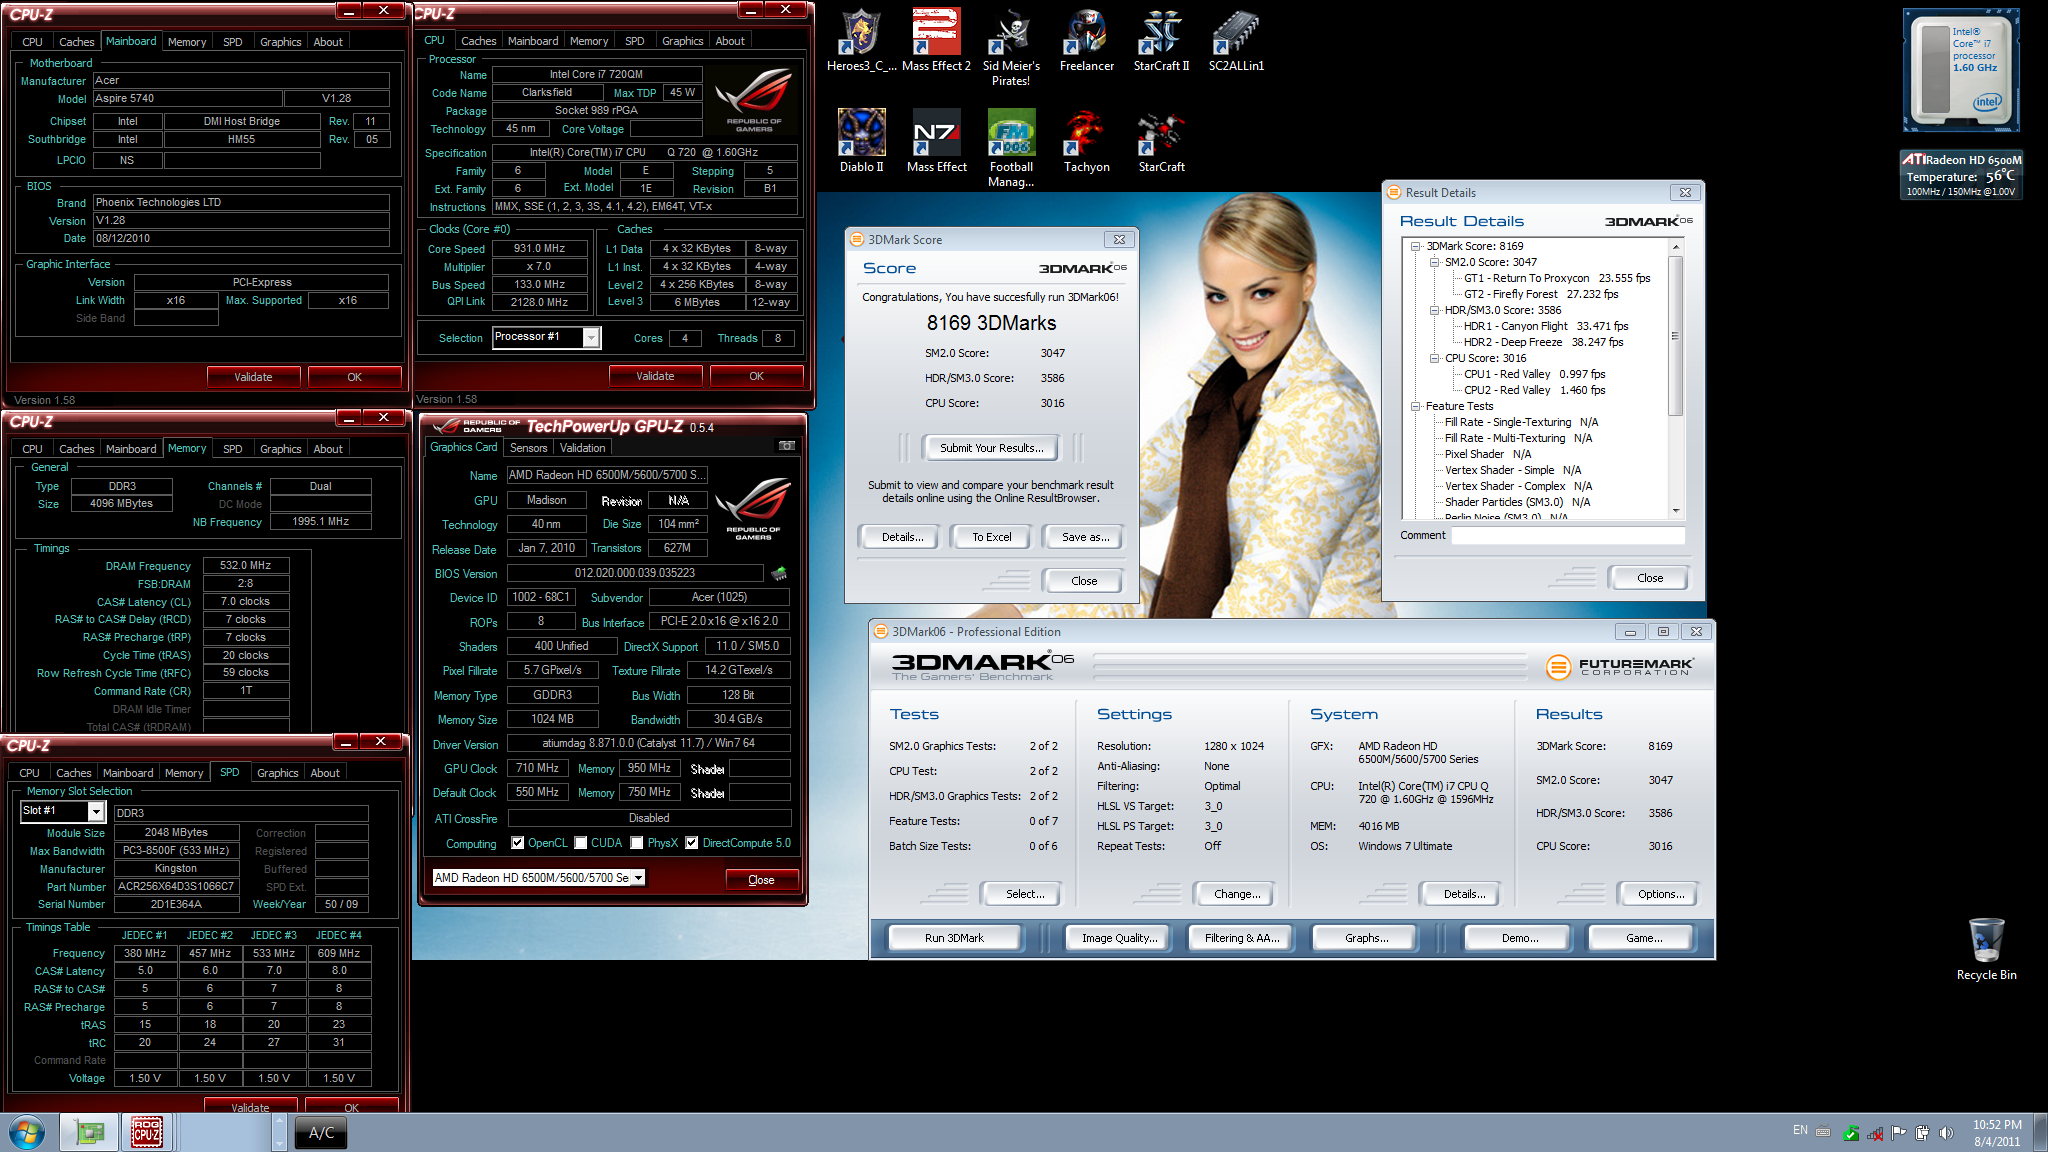Click Validate in the Mainboard CPU-Z window

click(253, 377)
